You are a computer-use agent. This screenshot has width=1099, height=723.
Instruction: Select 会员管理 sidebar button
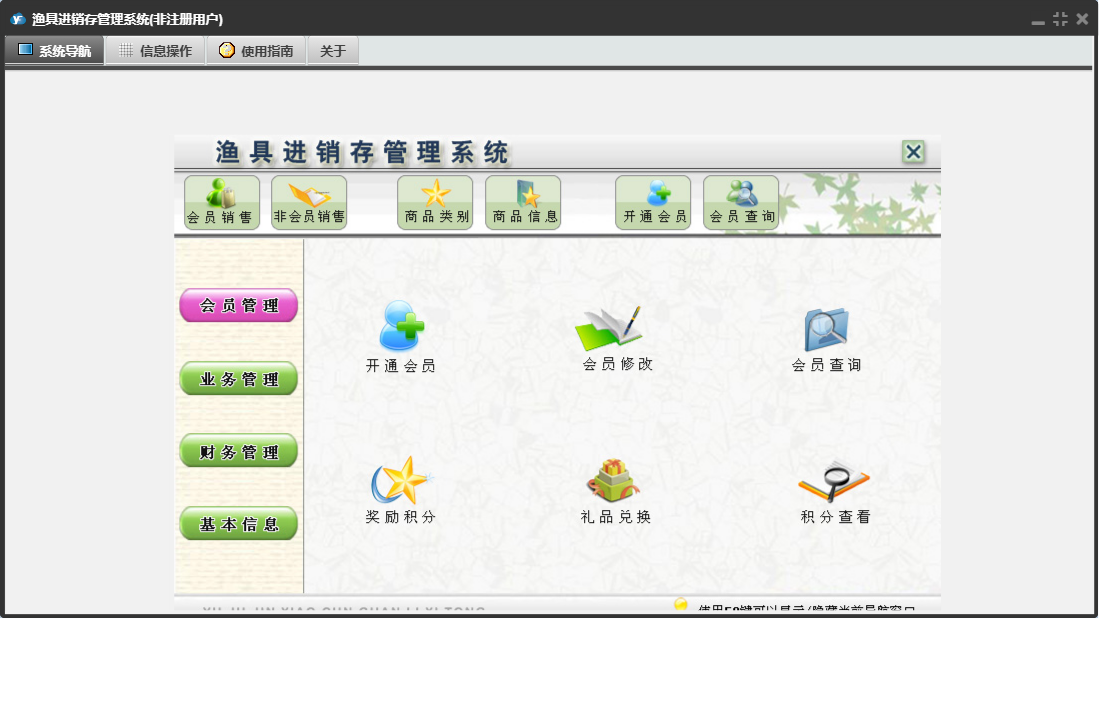tap(238, 305)
